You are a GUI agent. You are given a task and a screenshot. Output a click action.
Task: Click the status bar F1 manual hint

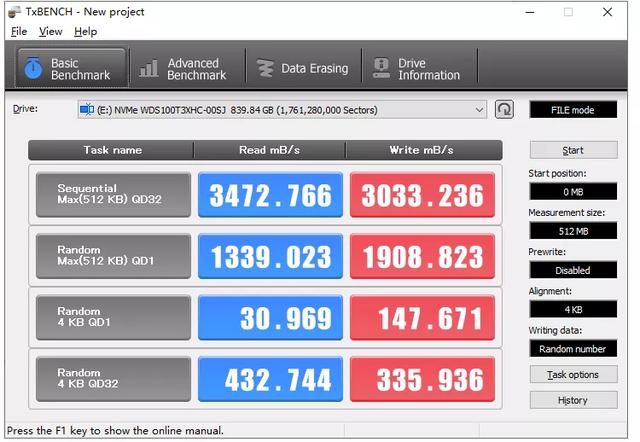pyautogui.click(x=115, y=431)
